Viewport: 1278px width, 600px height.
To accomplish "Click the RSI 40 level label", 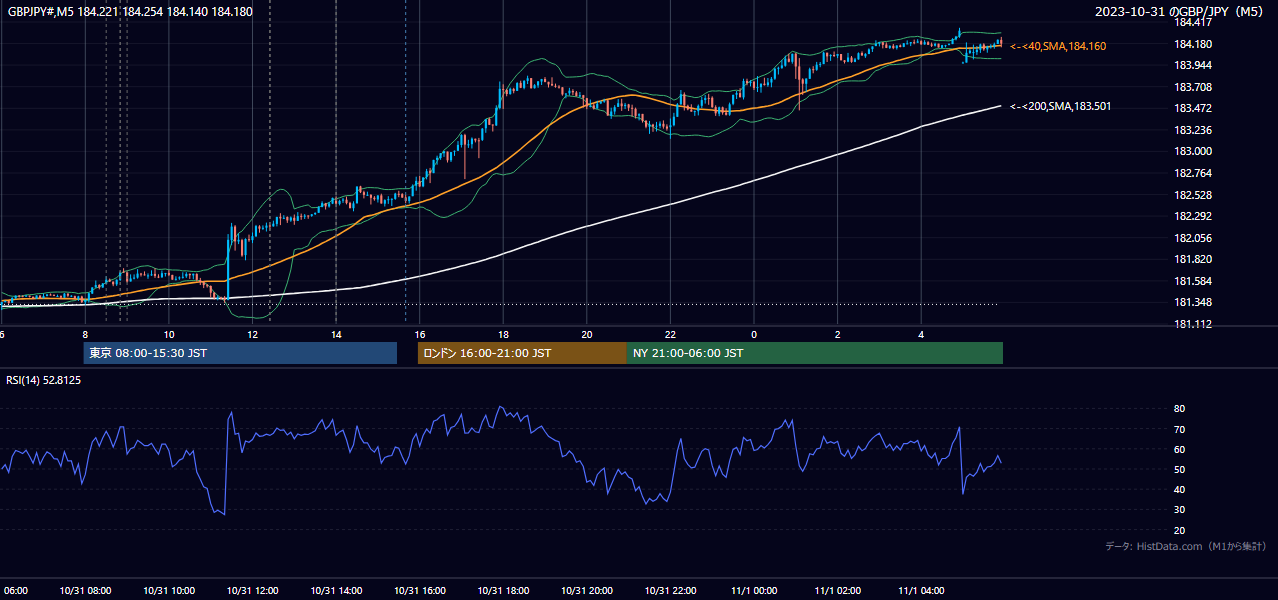I will tap(1179, 489).
